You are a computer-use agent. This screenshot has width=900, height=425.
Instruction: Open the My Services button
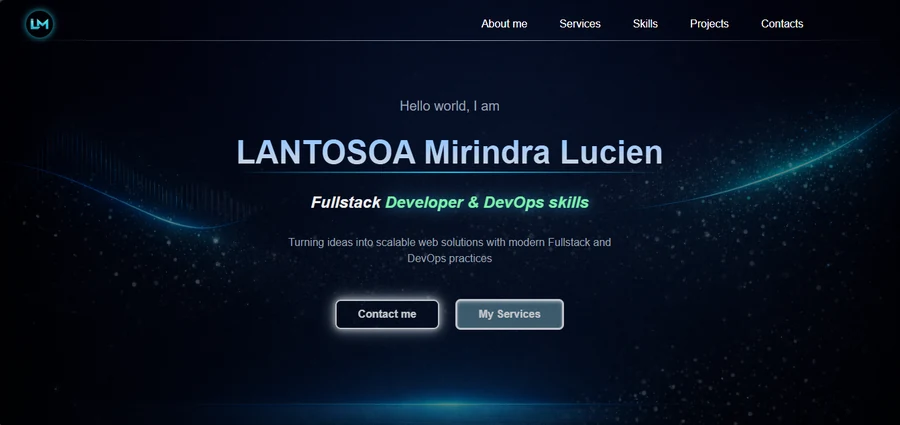pyautogui.click(x=509, y=314)
